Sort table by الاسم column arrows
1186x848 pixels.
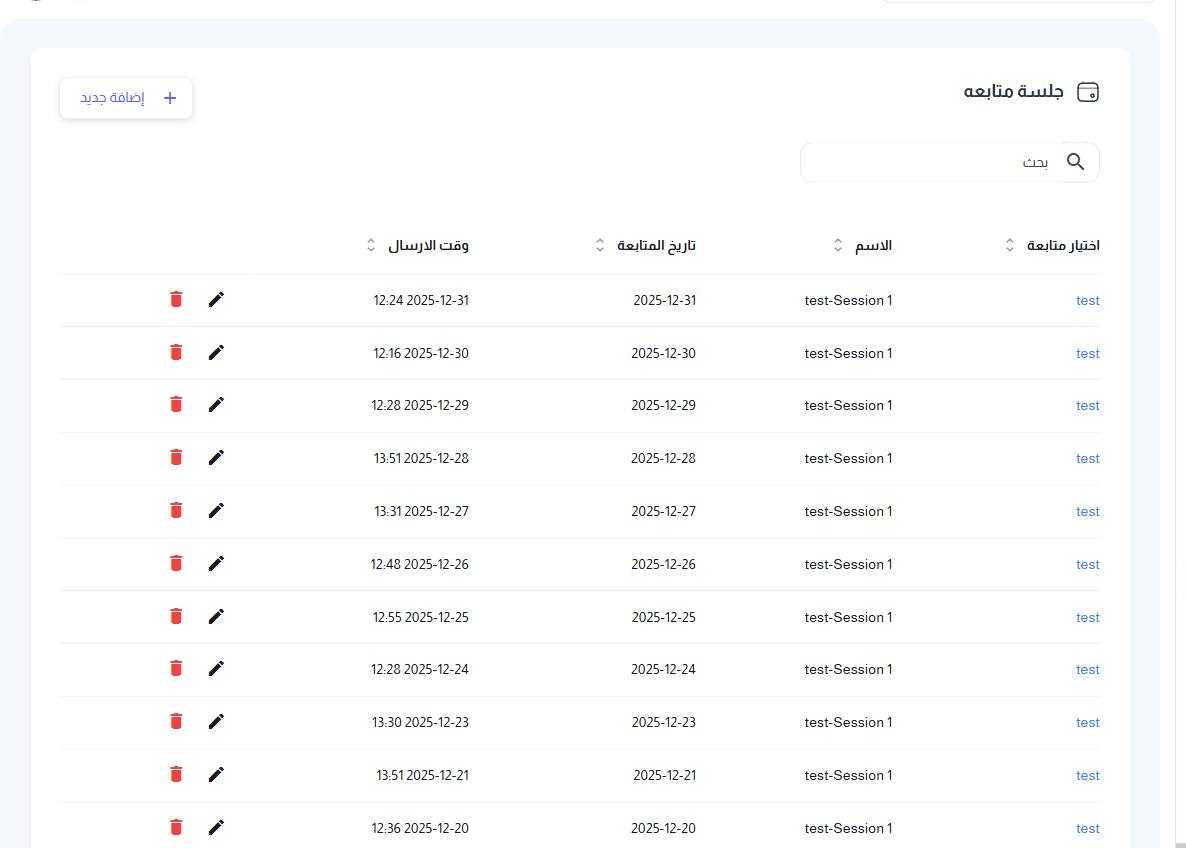pyautogui.click(x=838, y=245)
